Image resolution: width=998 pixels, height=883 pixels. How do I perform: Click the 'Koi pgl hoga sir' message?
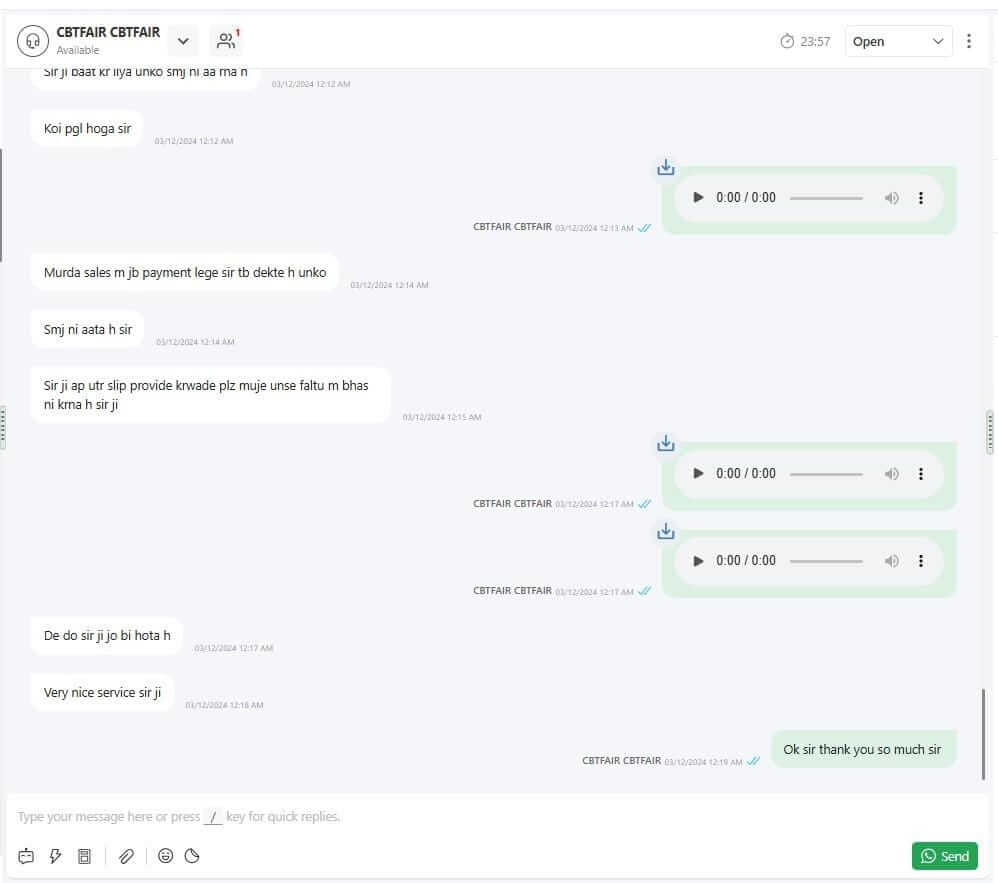coord(87,129)
